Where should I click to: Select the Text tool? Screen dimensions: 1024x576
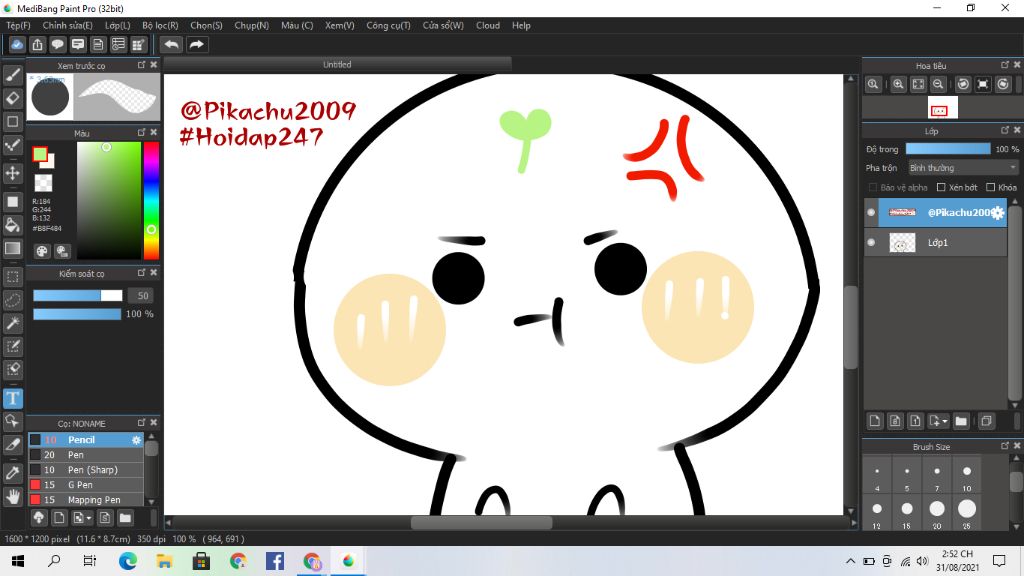point(12,398)
